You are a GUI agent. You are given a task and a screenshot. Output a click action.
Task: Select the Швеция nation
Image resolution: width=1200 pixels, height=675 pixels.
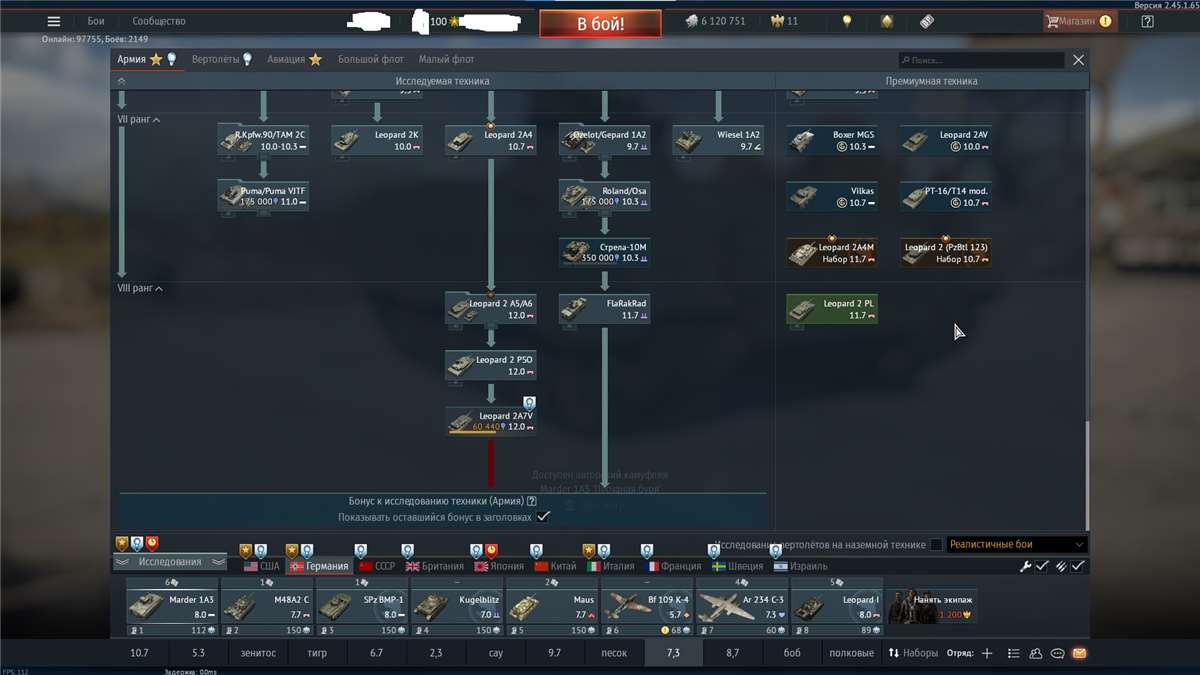[x=739, y=566]
